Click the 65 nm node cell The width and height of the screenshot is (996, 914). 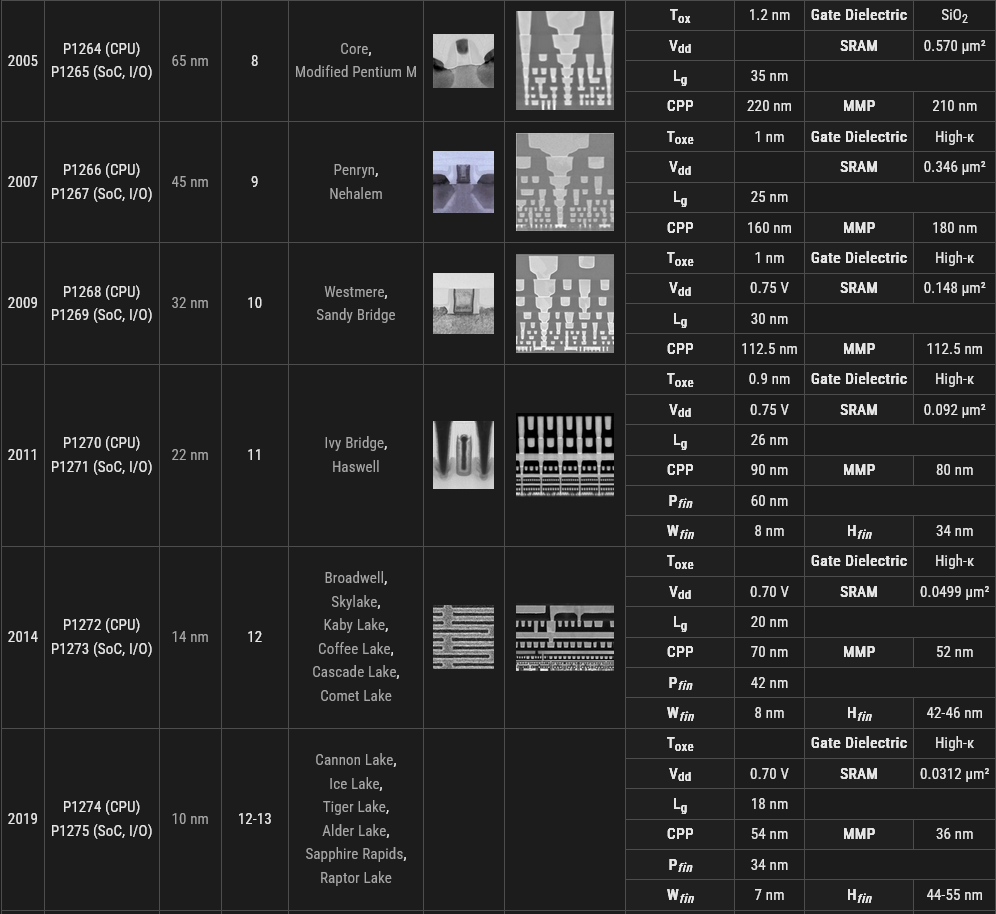pos(190,61)
